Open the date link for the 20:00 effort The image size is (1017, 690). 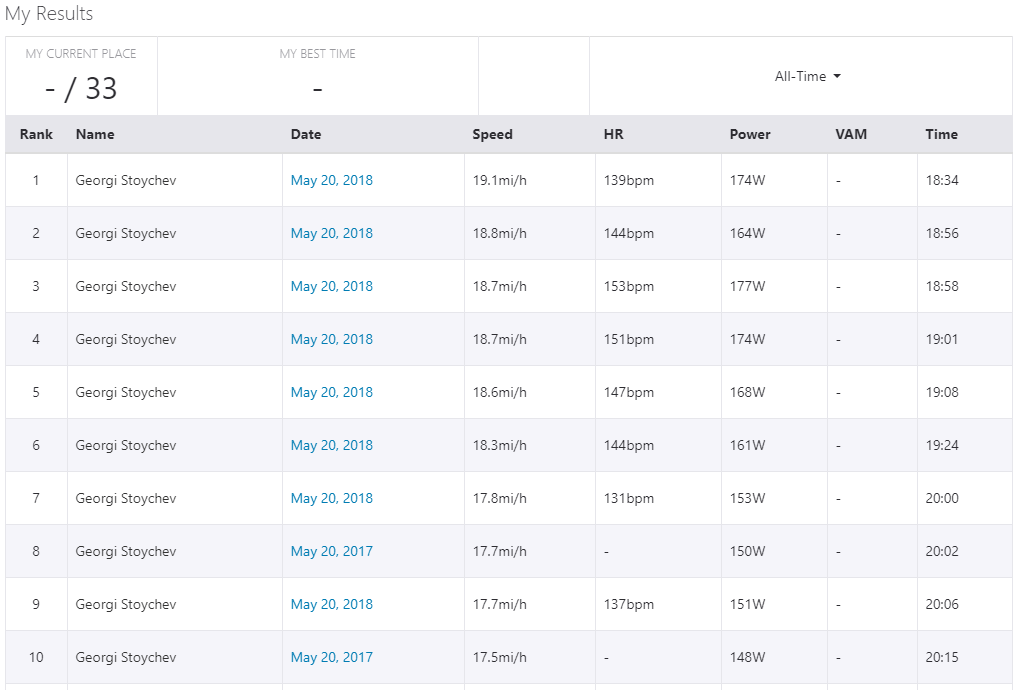click(331, 499)
